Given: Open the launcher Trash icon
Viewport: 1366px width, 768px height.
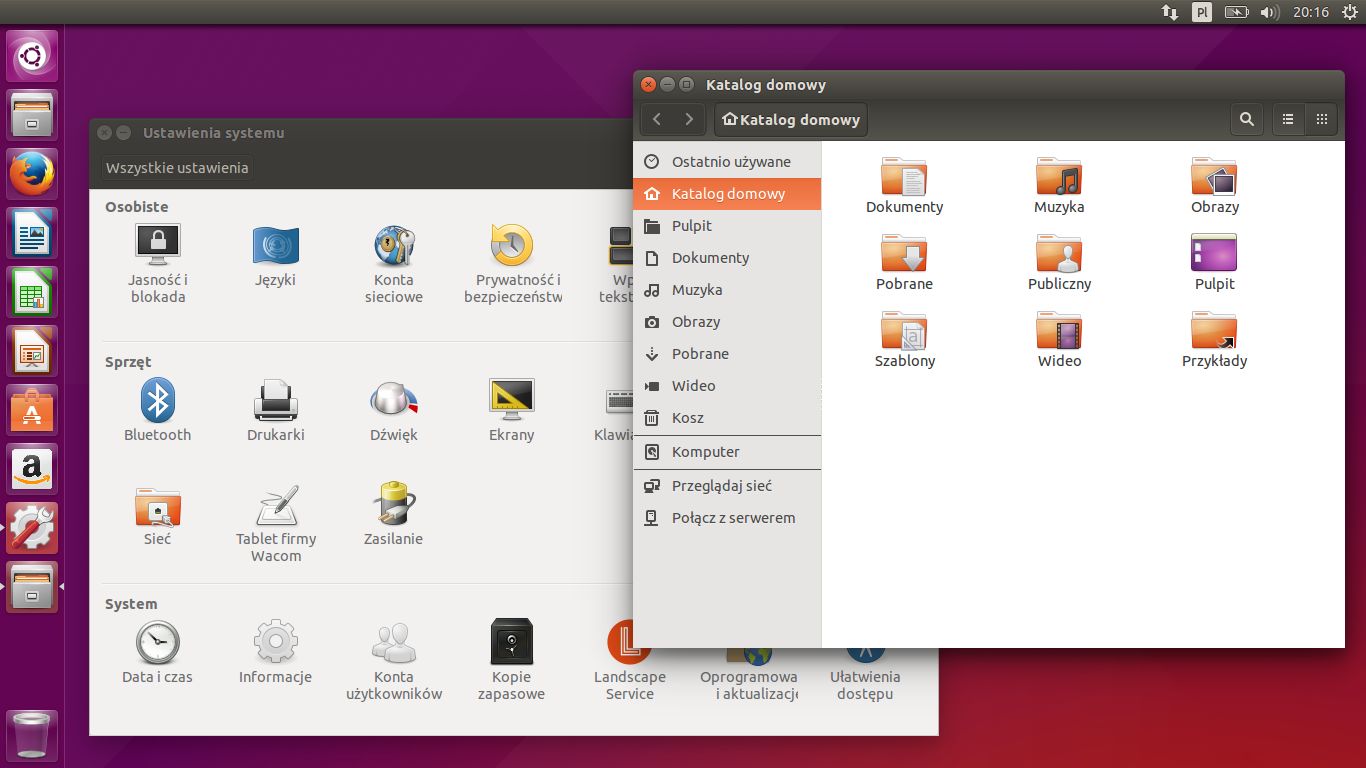Looking at the screenshot, I should (32, 735).
